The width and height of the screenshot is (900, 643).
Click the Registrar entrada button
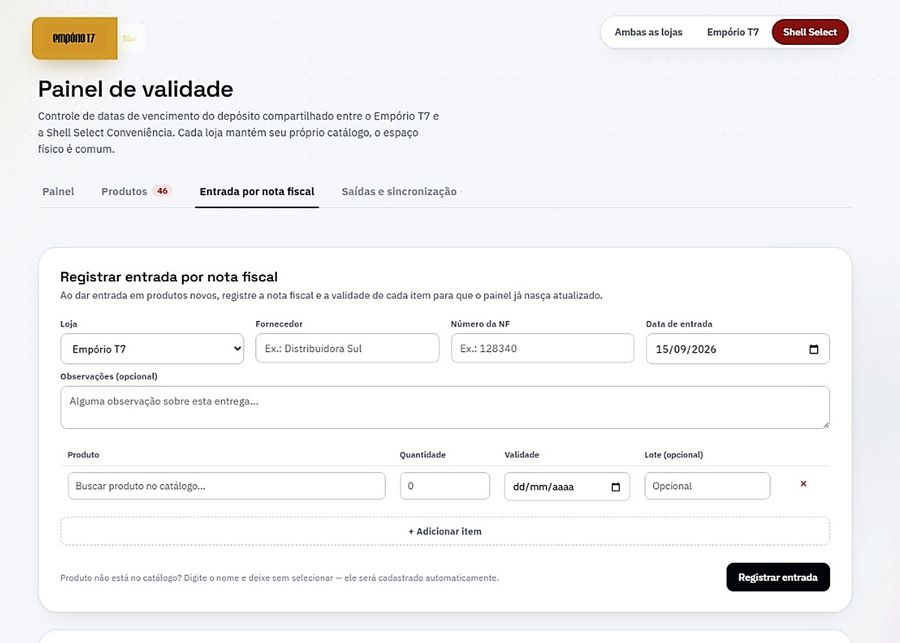pyautogui.click(x=778, y=578)
